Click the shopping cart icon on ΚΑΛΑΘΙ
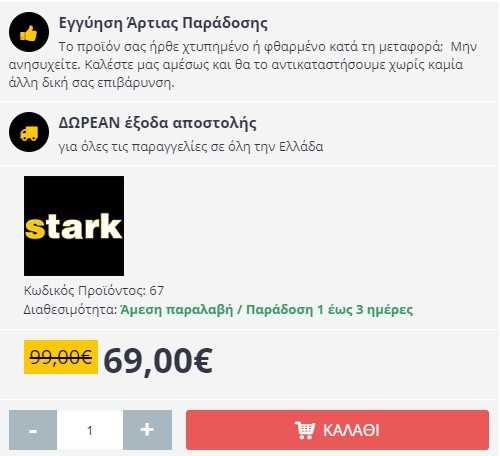Image resolution: width=500 pixels, height=456 pixels. pos(305,430)
